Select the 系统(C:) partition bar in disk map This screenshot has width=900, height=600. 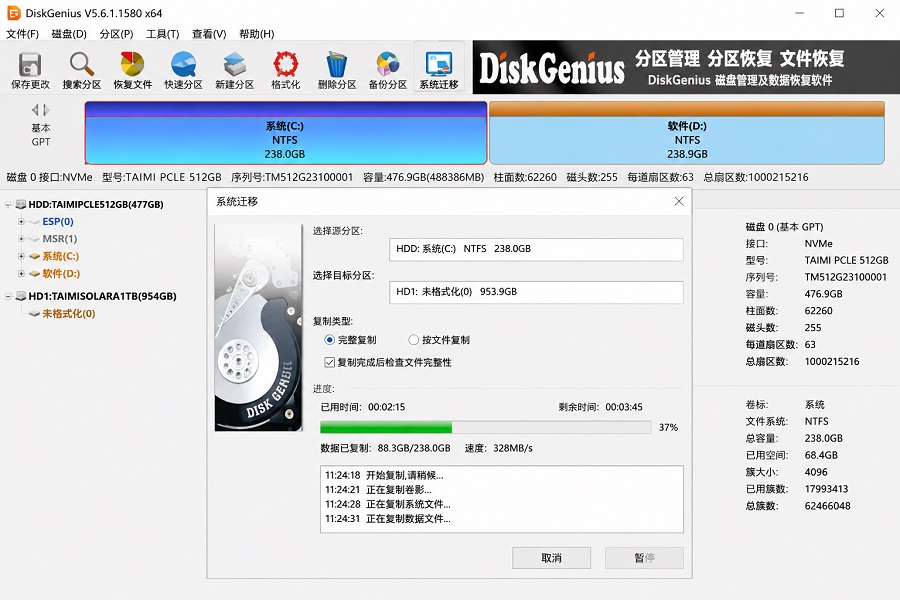tap(285, 133)
